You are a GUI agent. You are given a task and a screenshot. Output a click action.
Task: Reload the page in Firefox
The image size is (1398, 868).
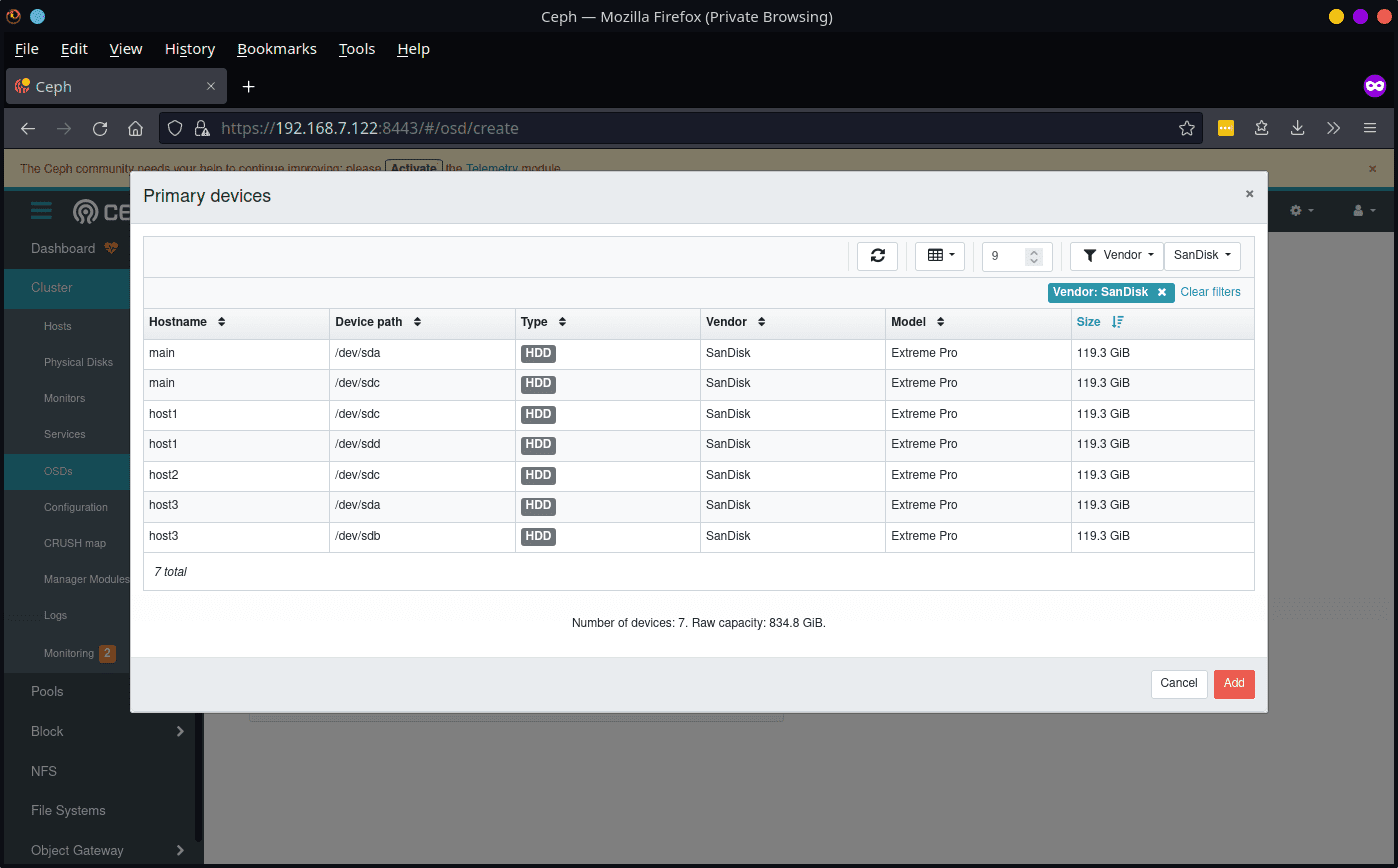(x=100, y=129)
